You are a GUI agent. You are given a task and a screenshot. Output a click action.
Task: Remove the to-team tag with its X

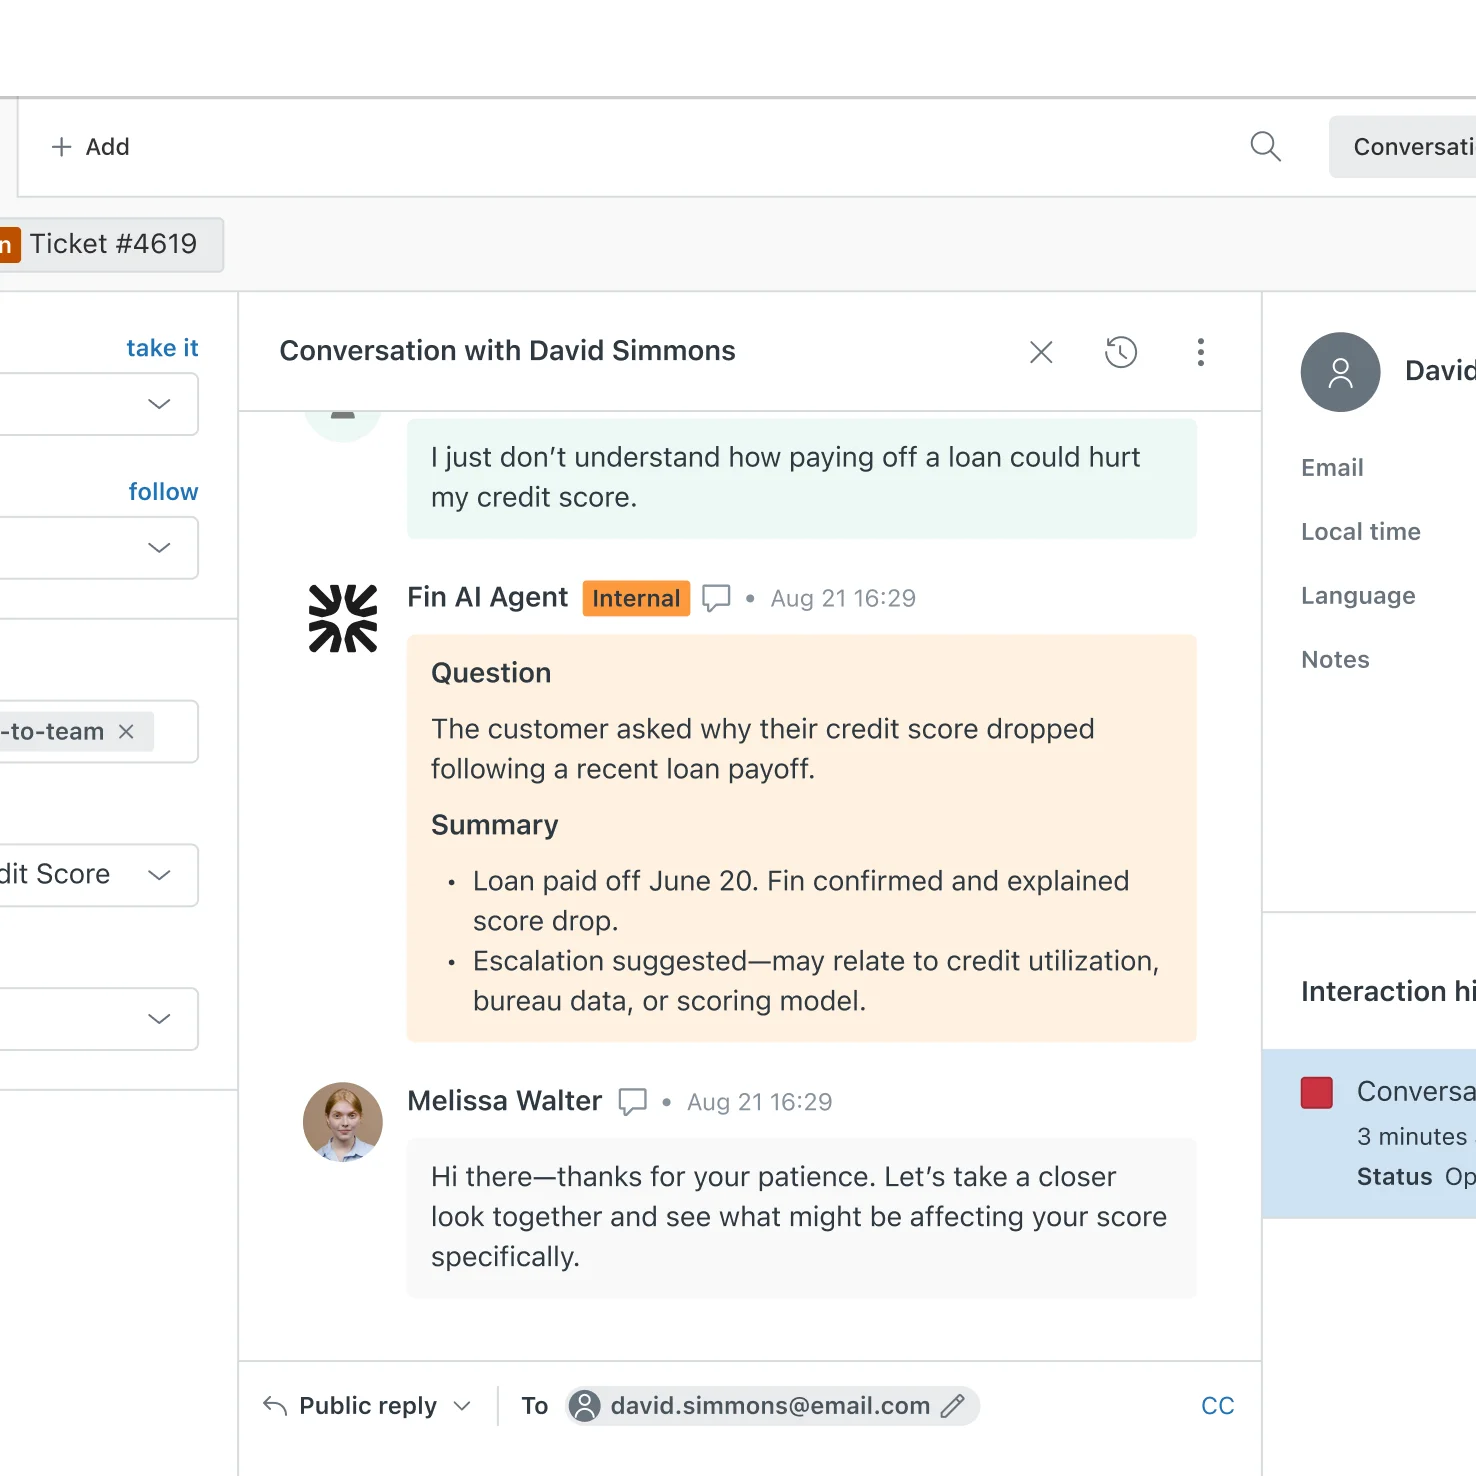(126, 731)
